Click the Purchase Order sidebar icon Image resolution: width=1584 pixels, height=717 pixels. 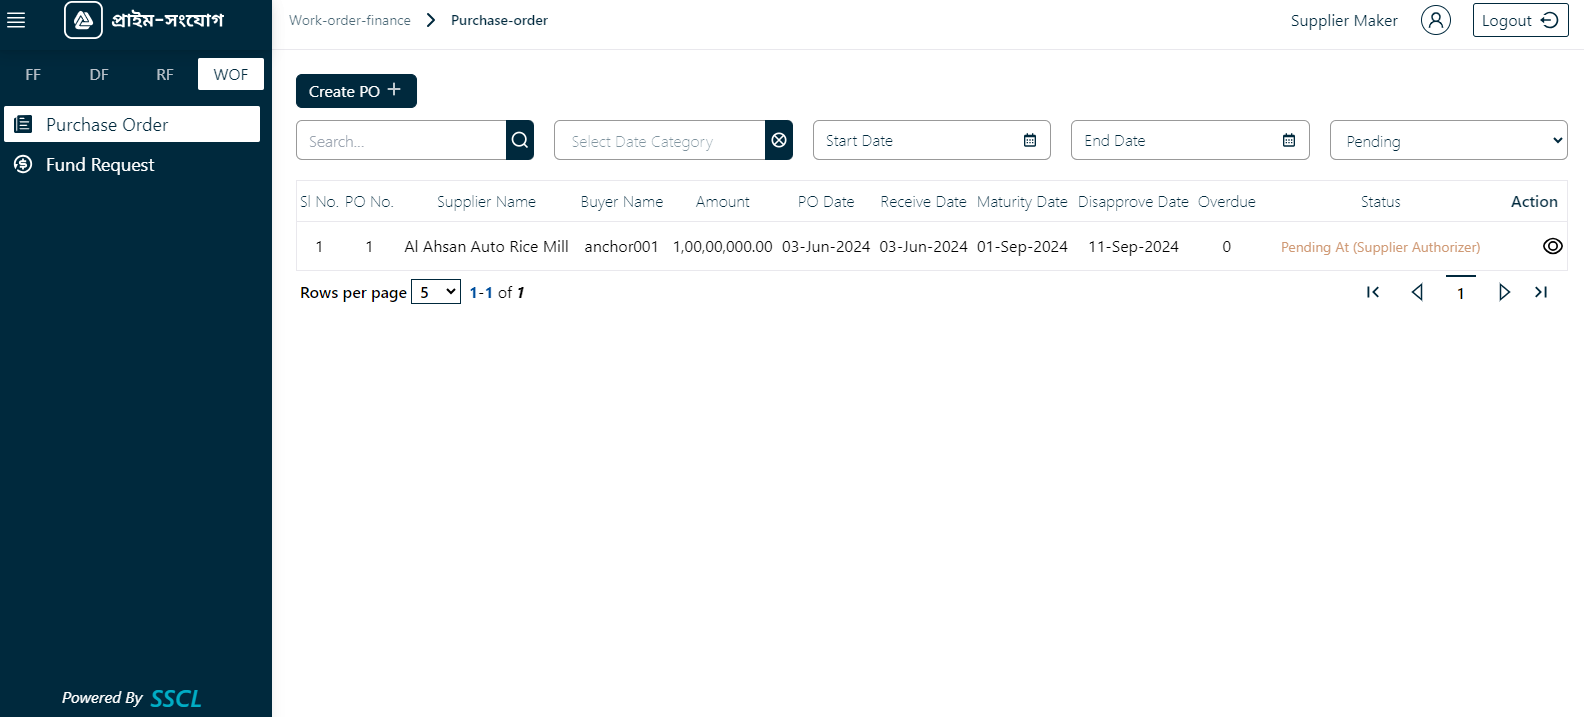coord(24,124)
